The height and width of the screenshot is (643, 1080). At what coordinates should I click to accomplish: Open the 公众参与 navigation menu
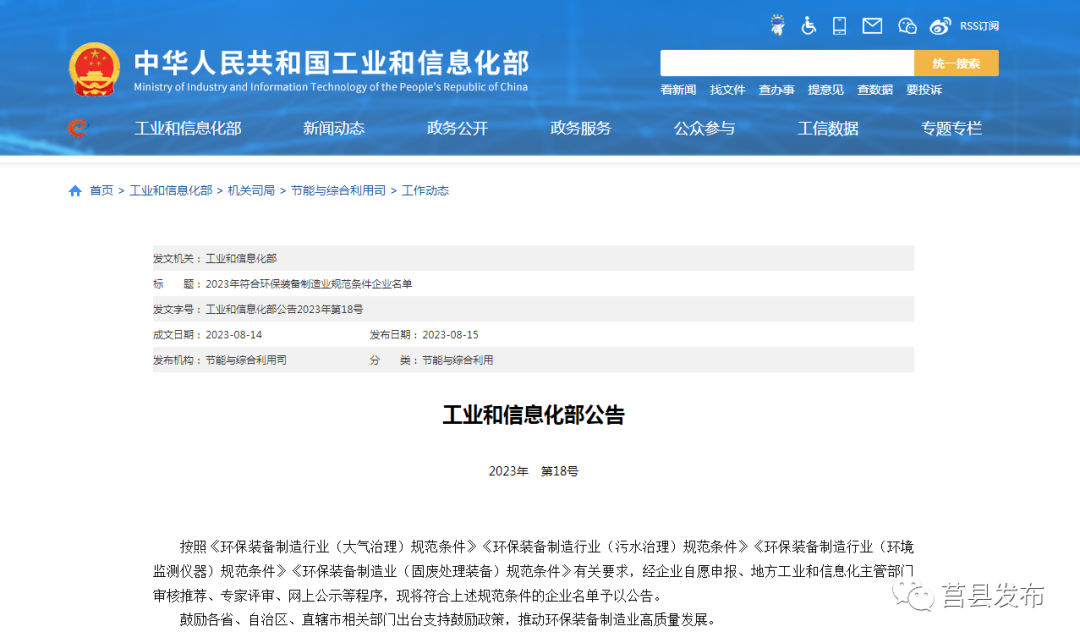[704, 128]
